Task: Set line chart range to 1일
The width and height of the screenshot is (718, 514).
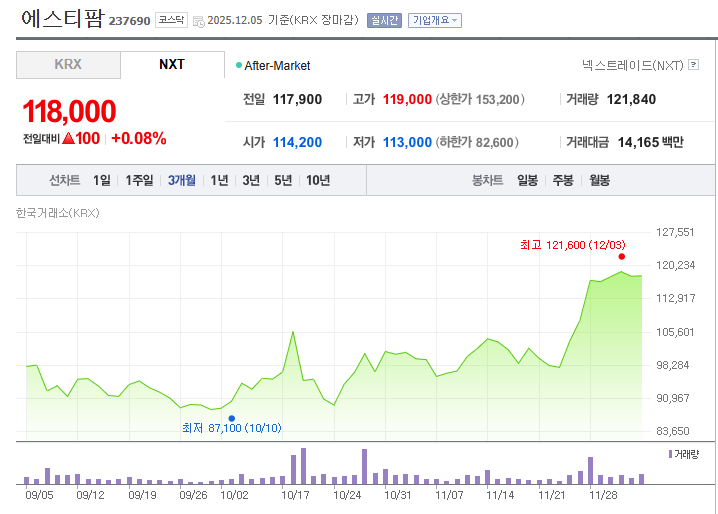Action: [x=102, y=181]
